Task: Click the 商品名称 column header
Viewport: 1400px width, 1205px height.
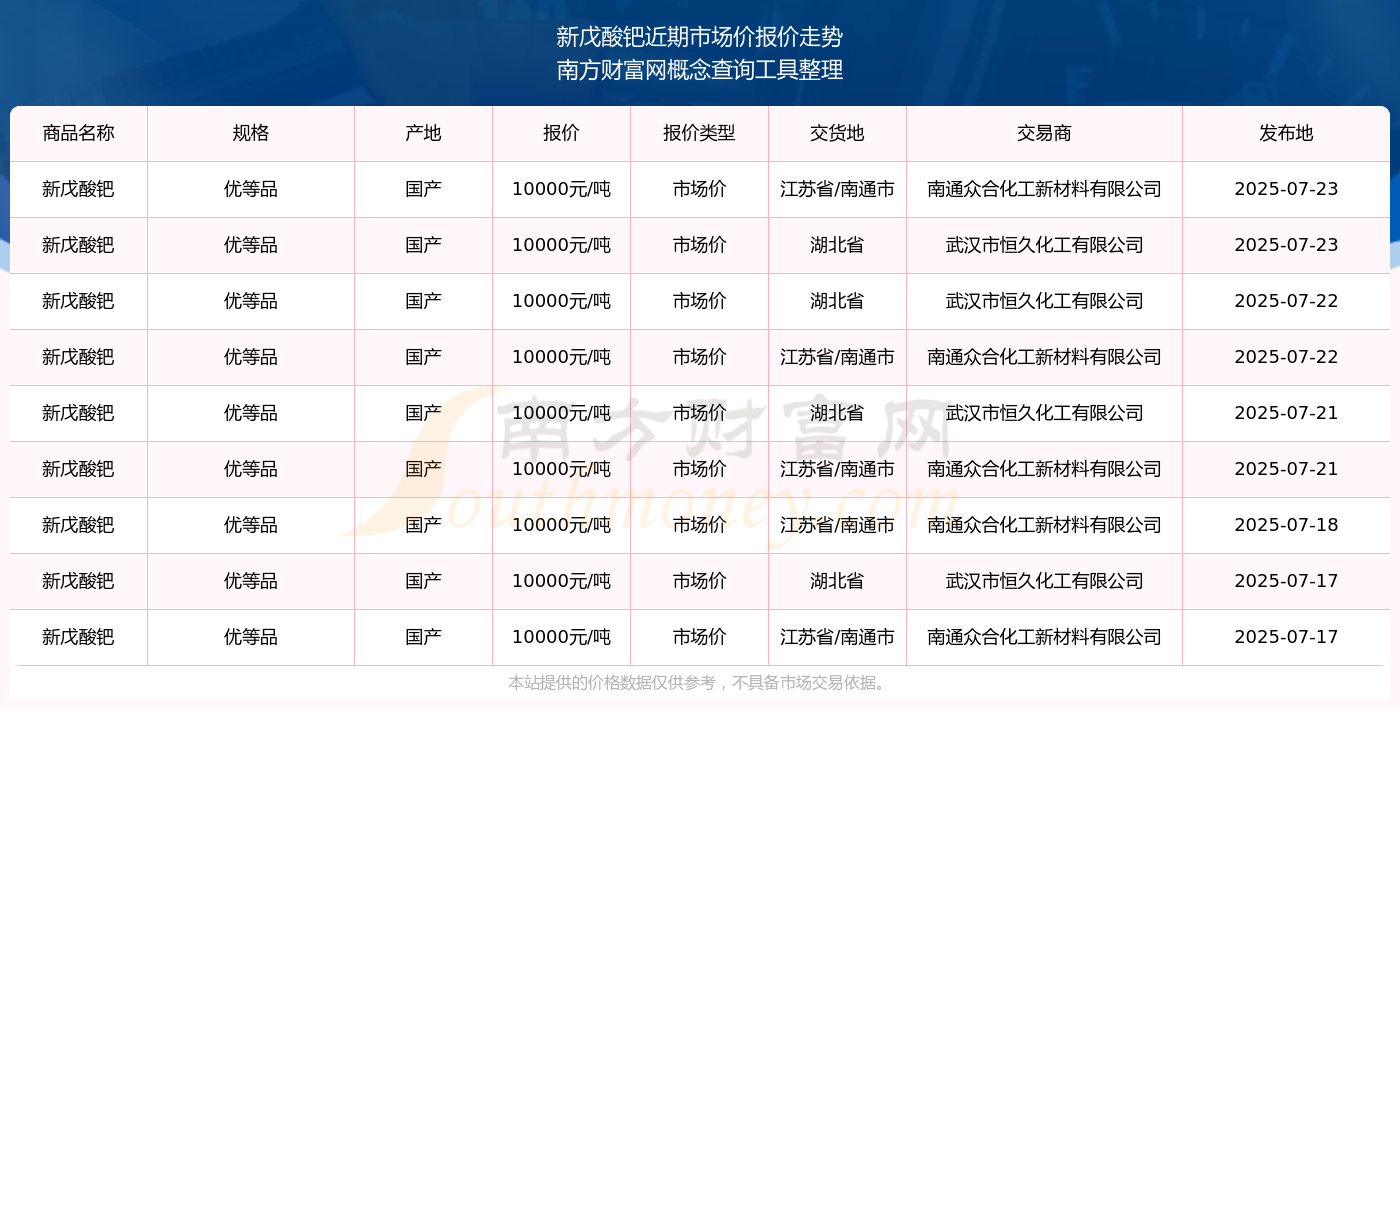Action: click(79, 134)
